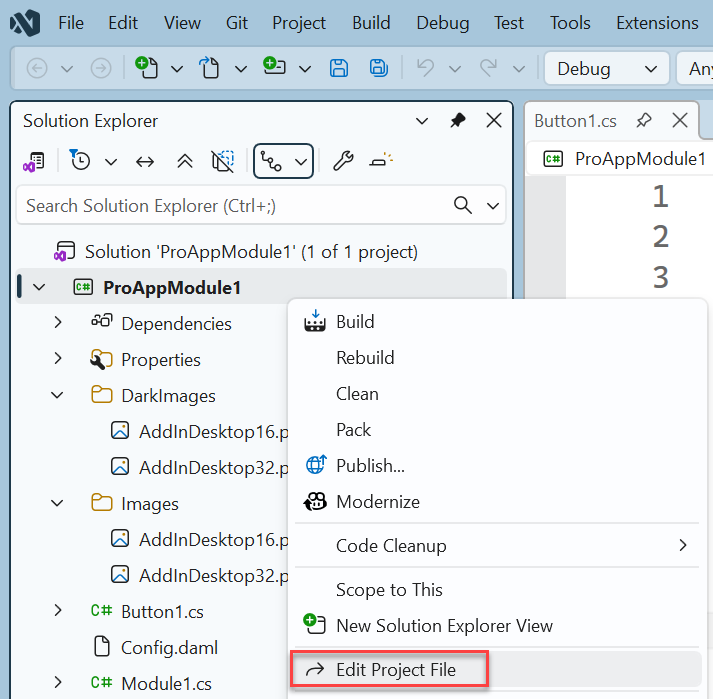Open the Debug menu

point(443,23)
